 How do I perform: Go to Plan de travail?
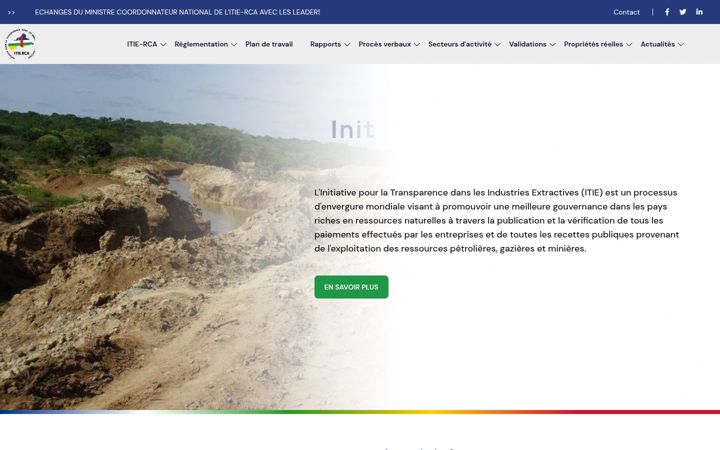tap(269, 44)
